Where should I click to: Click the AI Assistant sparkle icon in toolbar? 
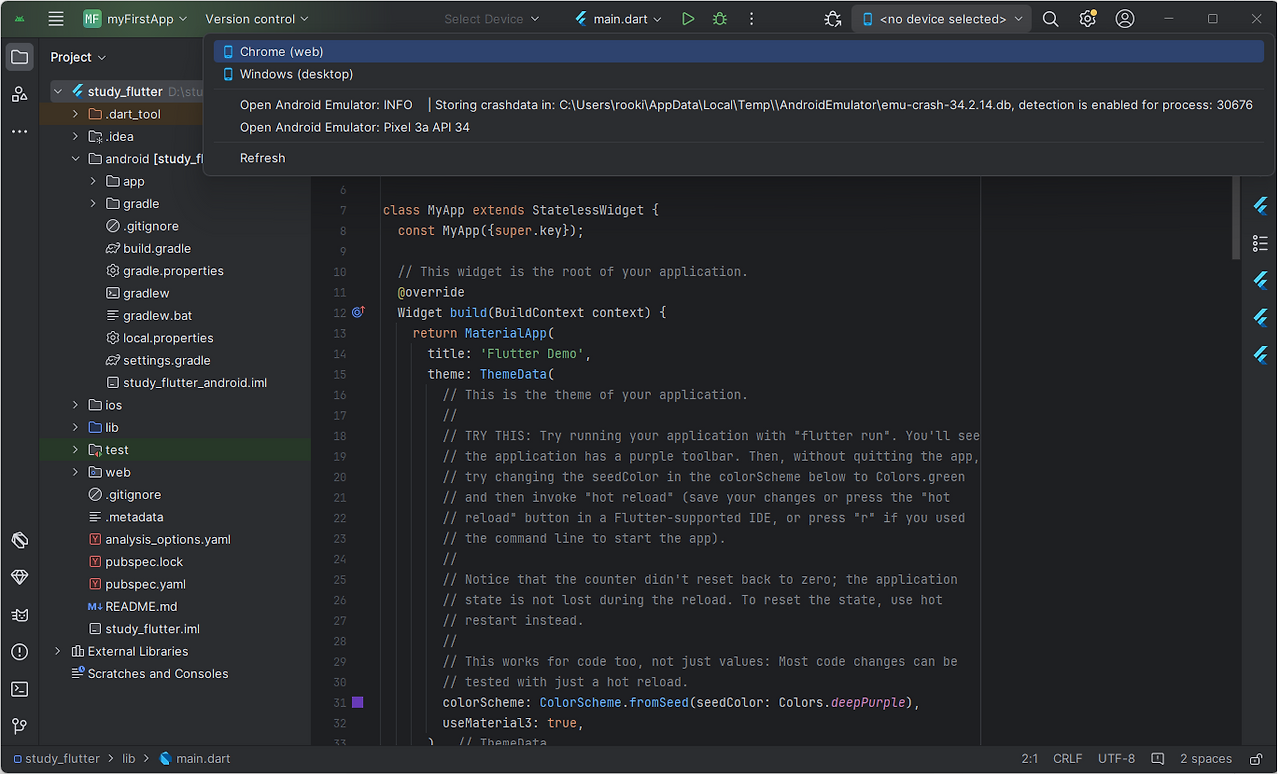tap(833, 18)
